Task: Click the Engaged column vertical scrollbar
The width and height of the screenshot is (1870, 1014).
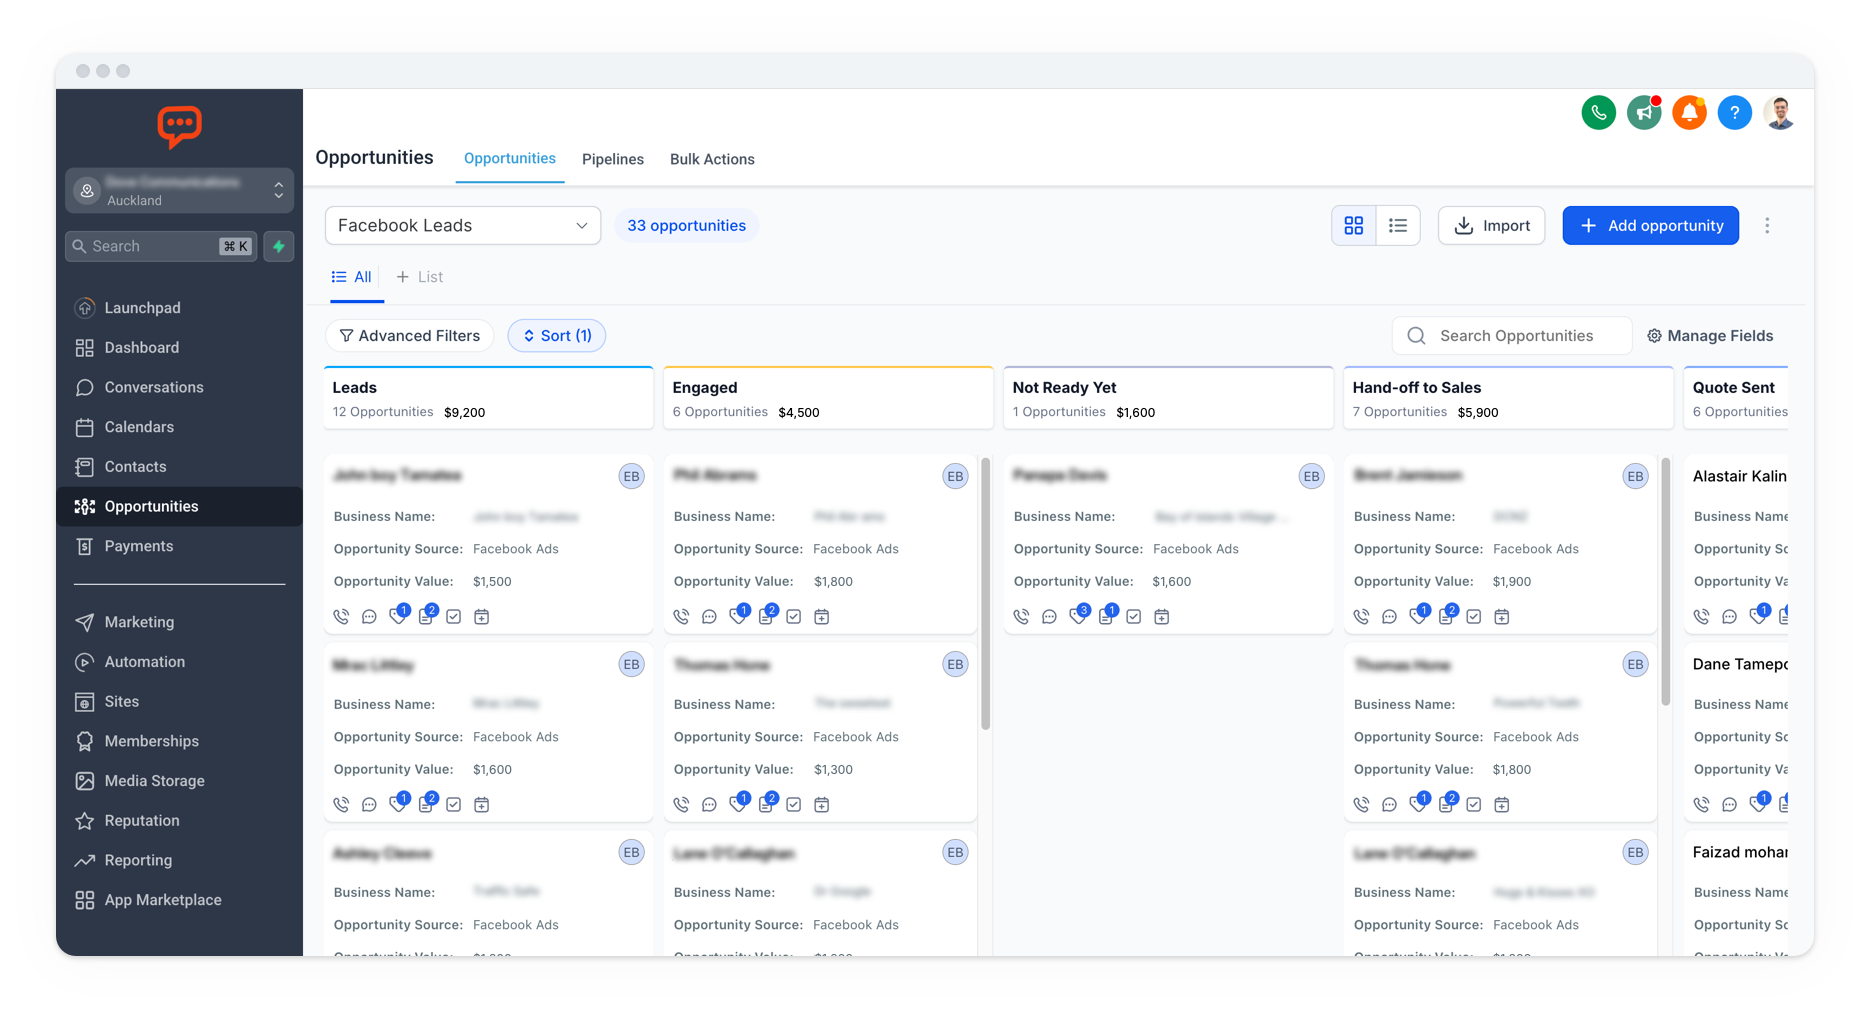Action: tap(985, 594)
